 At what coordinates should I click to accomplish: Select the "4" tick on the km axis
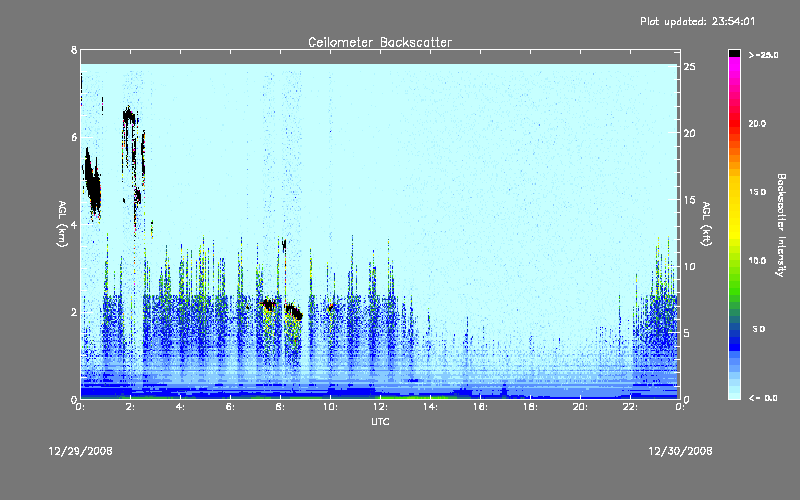74,224
